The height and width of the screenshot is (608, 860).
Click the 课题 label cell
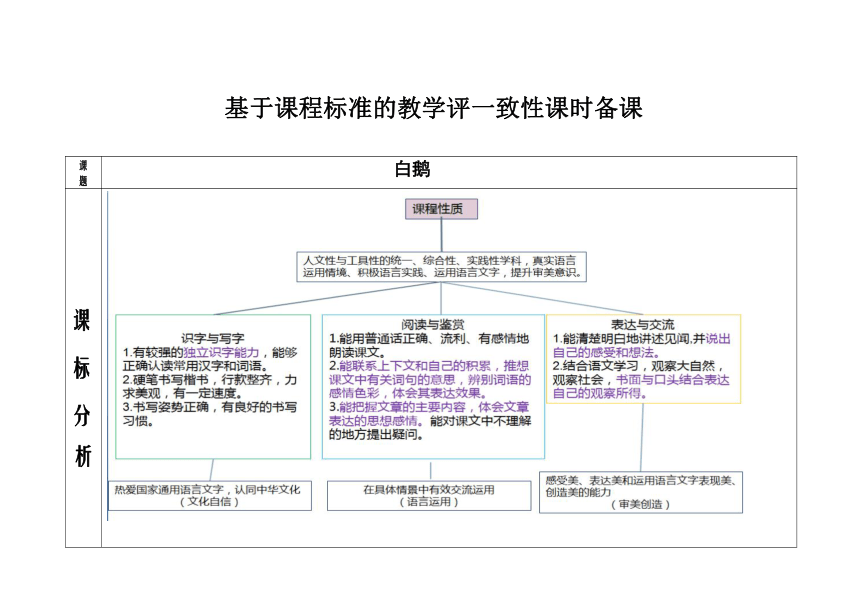(x=83, y=173)
